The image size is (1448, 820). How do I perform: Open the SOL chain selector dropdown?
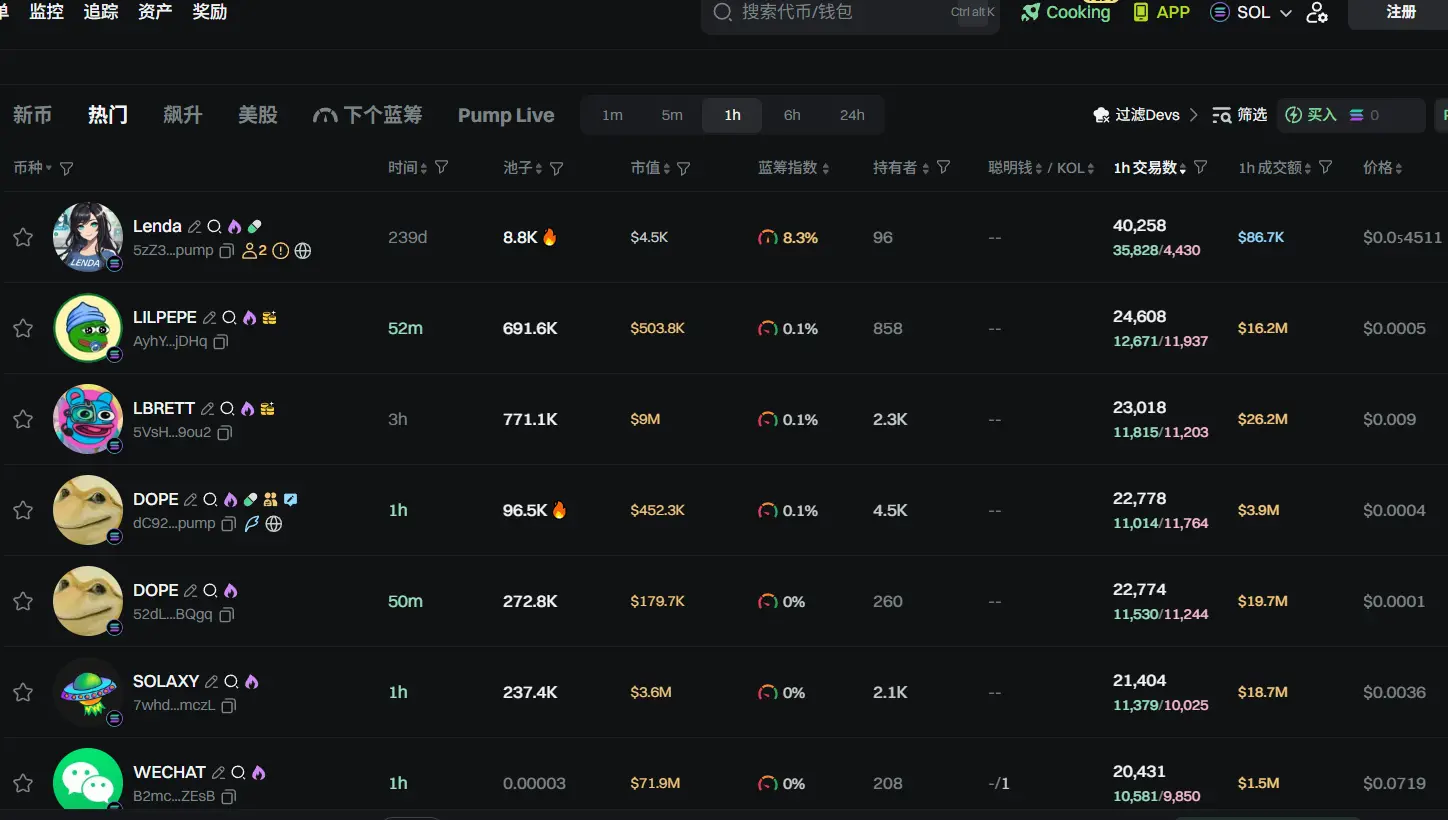[1251, 12]
